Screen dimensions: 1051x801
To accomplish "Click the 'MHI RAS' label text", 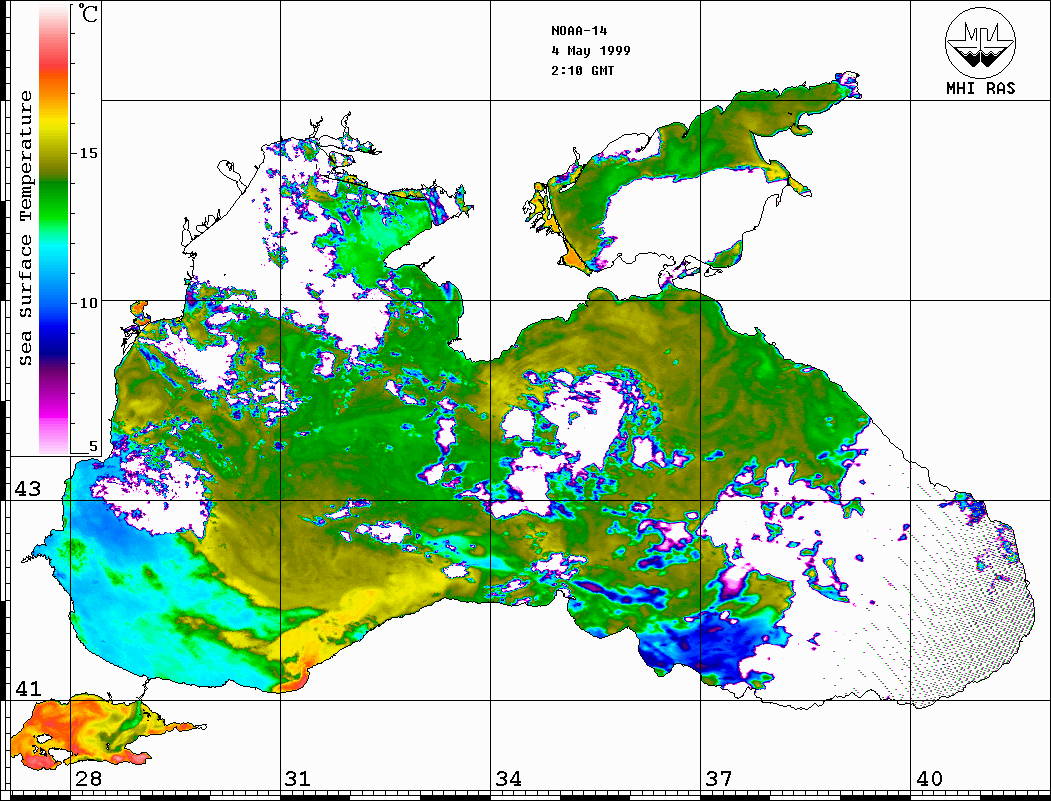I will pyautogui.click(x=981, y=88).
